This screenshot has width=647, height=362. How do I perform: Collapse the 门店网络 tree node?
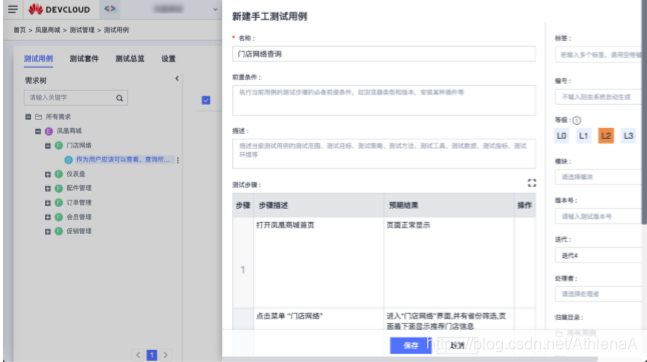click(48, 146)
